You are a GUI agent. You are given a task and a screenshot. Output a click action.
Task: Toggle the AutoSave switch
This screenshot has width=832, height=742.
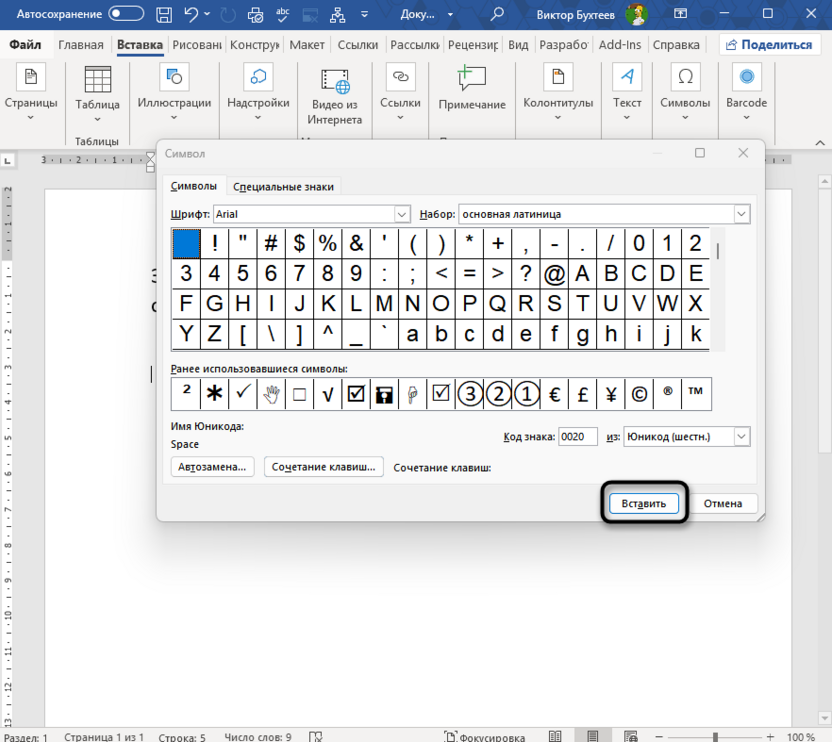point(126,14)
